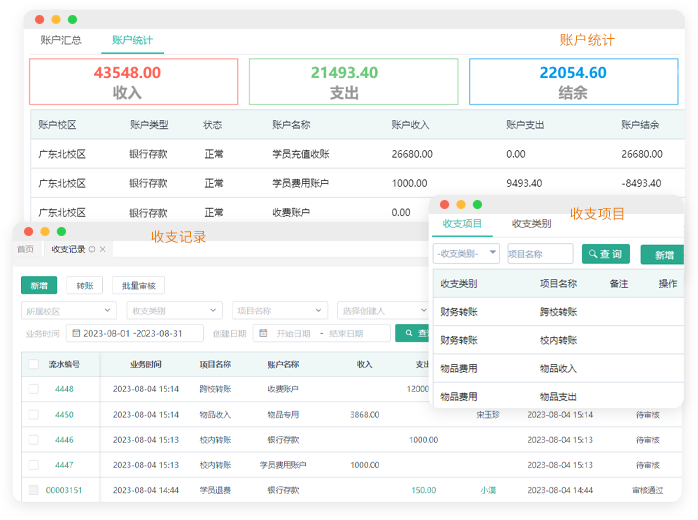Click 校内转账 row in 收支项目 table
Screen dimensions: 698x520
pyautogui.click(x=558, y=340)
